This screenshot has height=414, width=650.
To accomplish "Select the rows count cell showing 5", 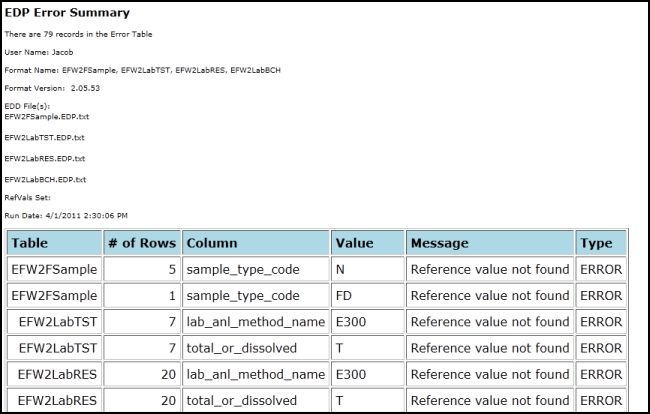I will (142, 269).
